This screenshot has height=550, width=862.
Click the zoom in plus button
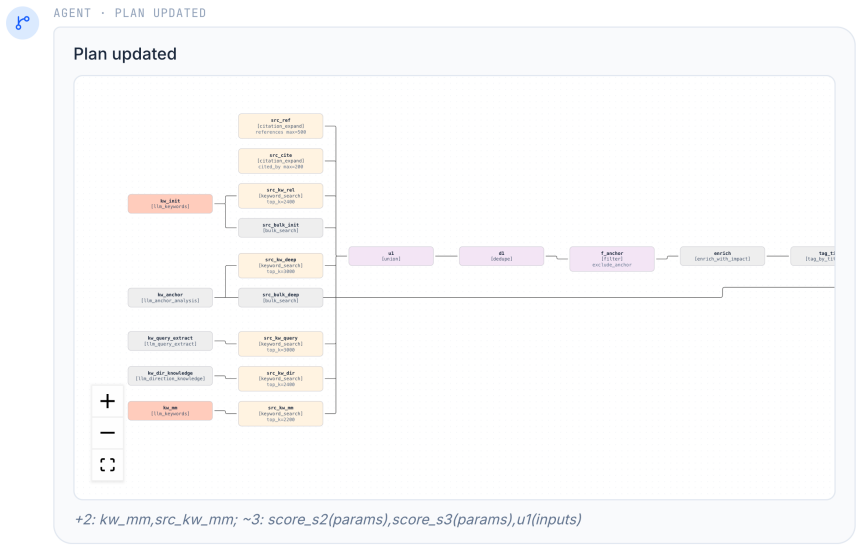[x=107, y=401]
